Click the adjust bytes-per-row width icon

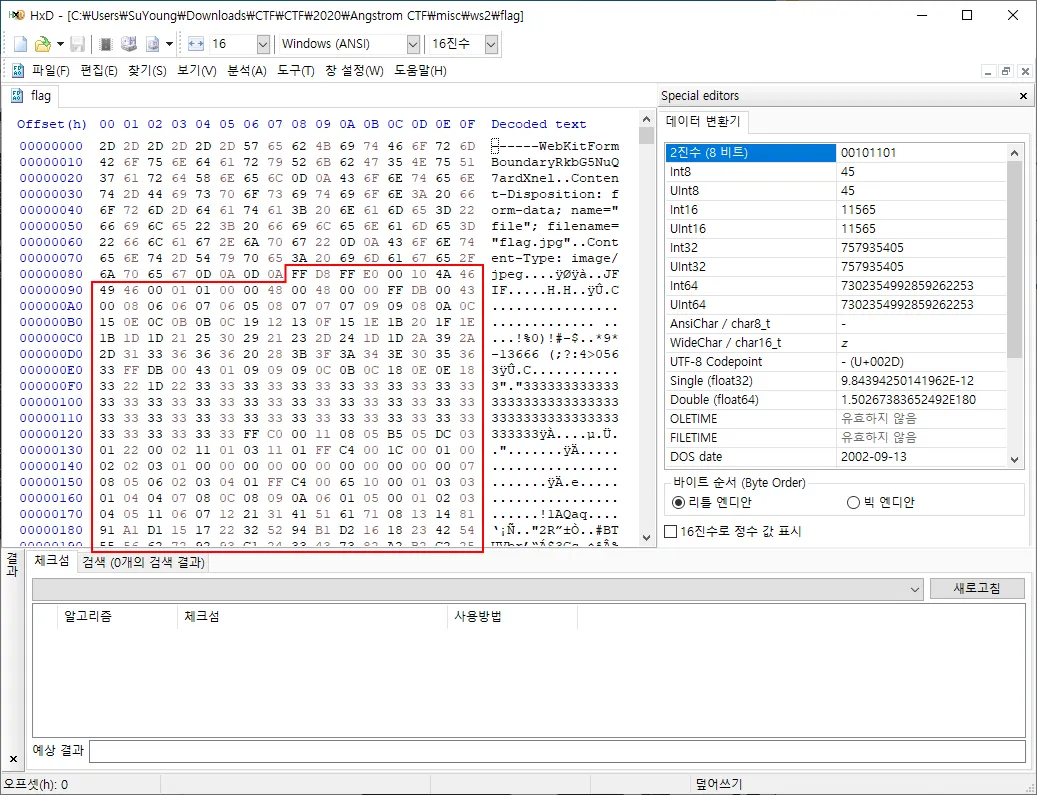(196, 44)
